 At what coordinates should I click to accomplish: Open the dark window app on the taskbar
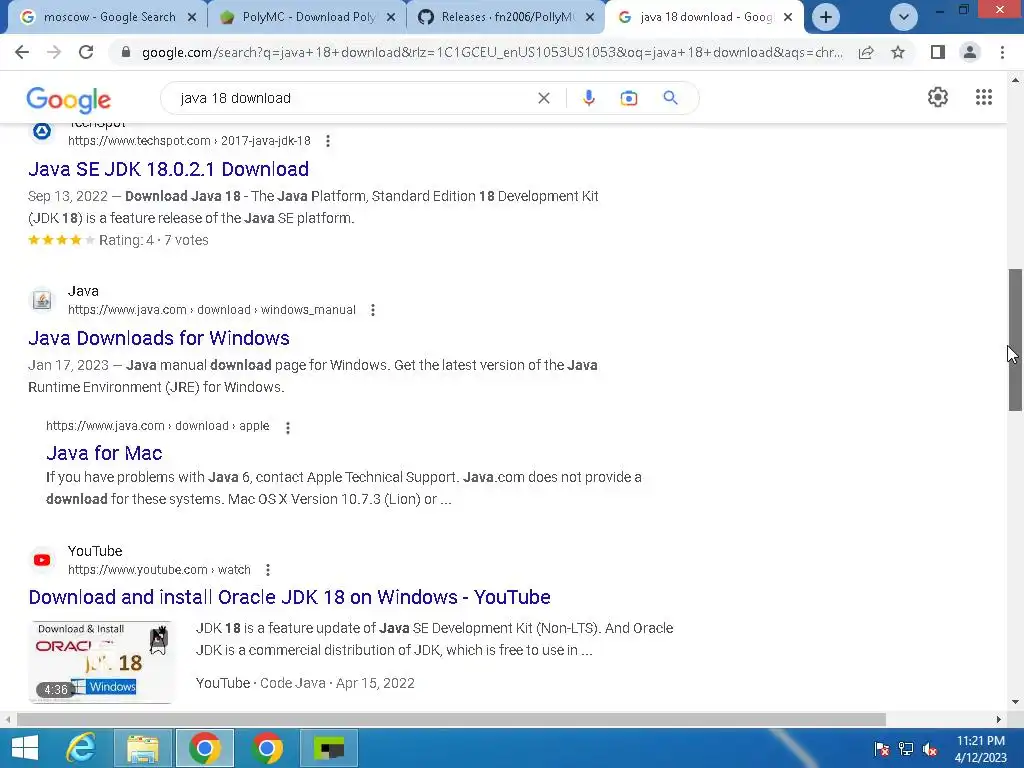click(x=328, y=748)
